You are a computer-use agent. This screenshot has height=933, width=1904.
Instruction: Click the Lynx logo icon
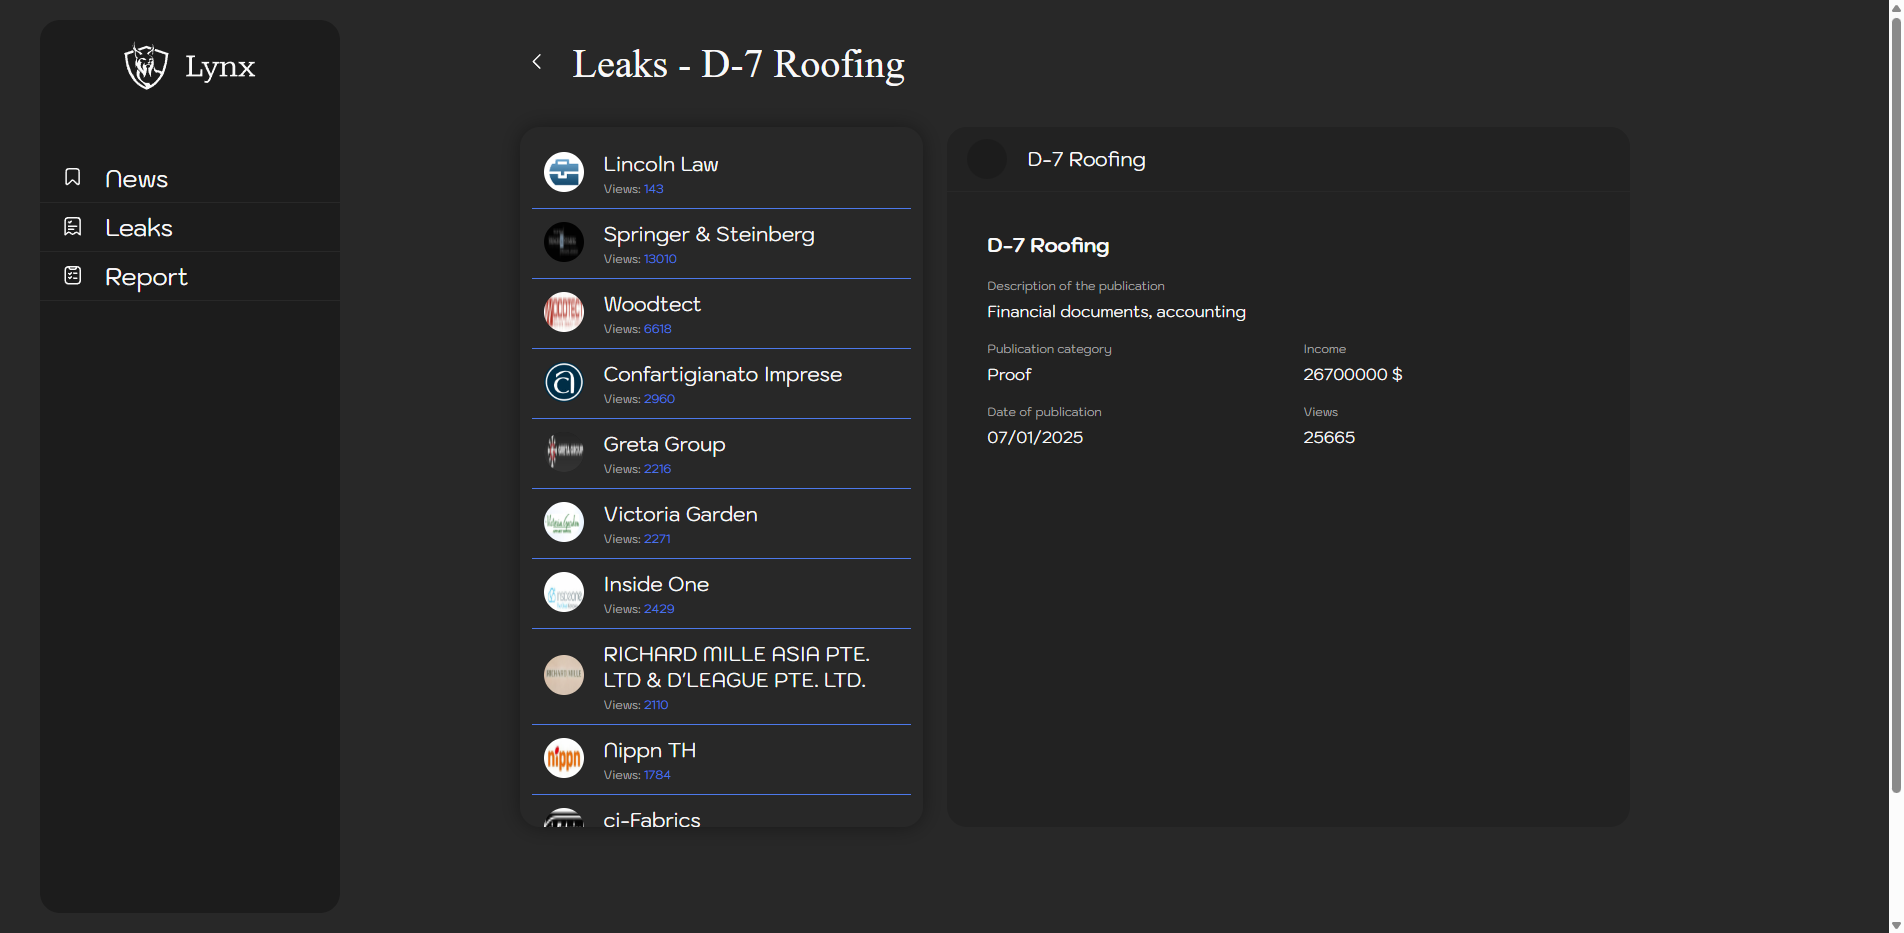(146, 66)
